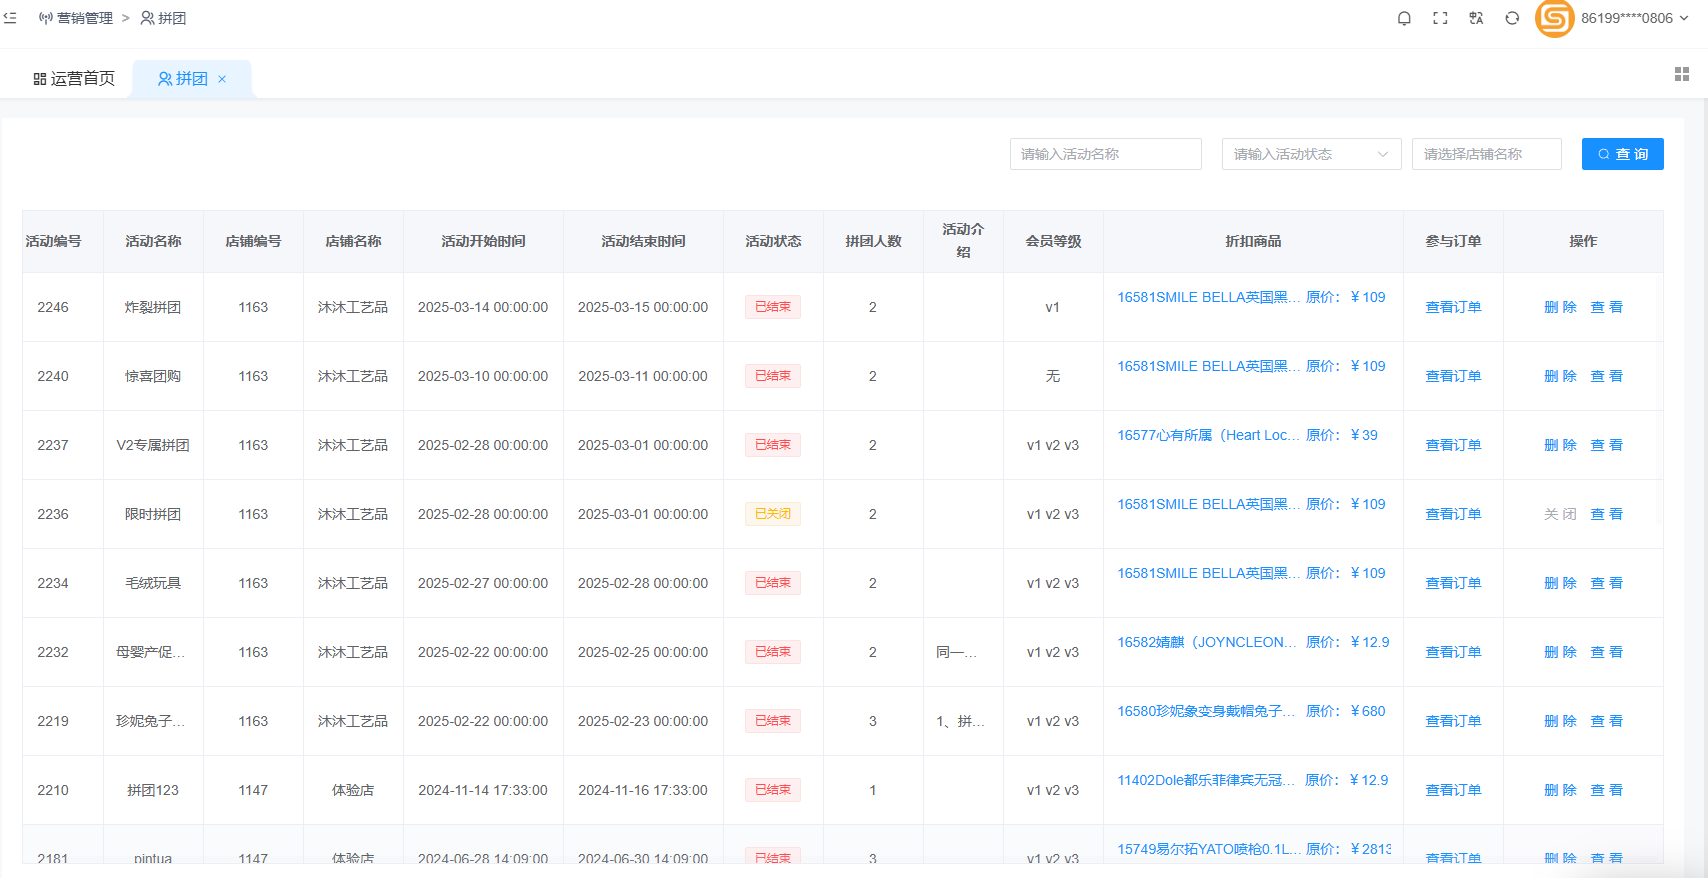Switch to the 运营首页 tab
The width and height of the screenshot is (1708, 878).
pyautogui.click(x=74, y=79)
